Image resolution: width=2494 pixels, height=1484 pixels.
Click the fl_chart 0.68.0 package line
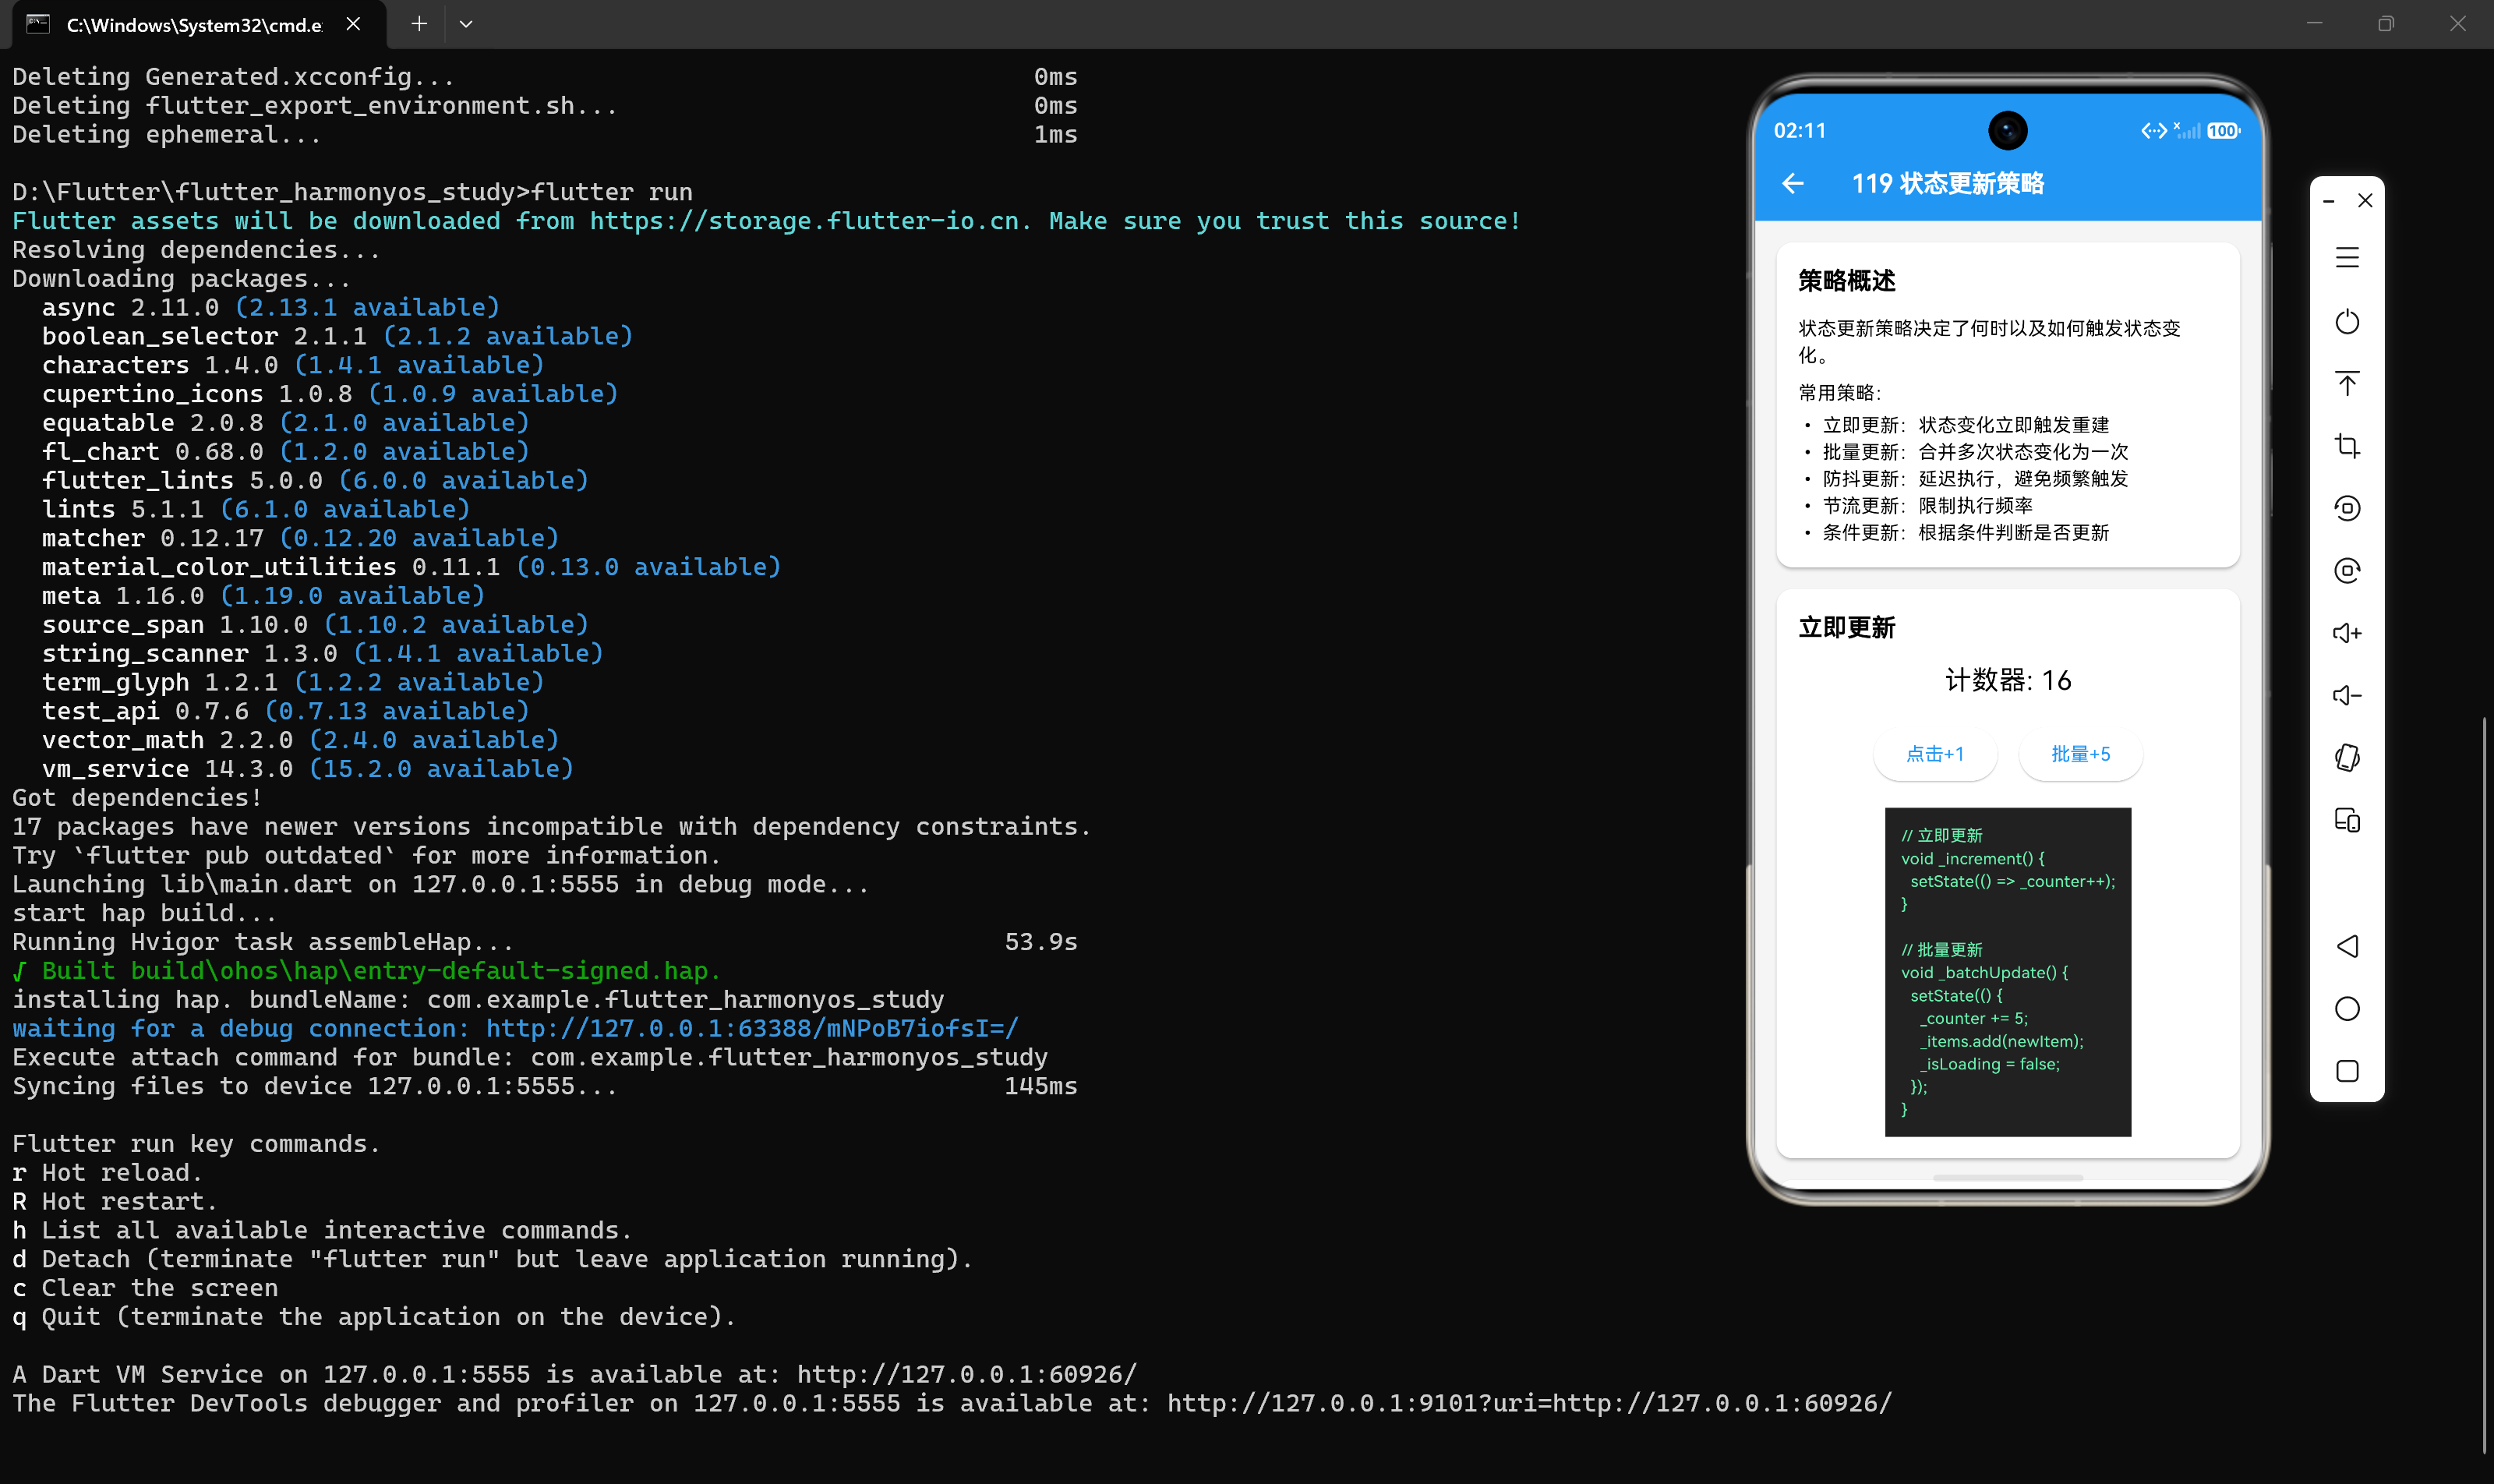[x=285, y=452]
